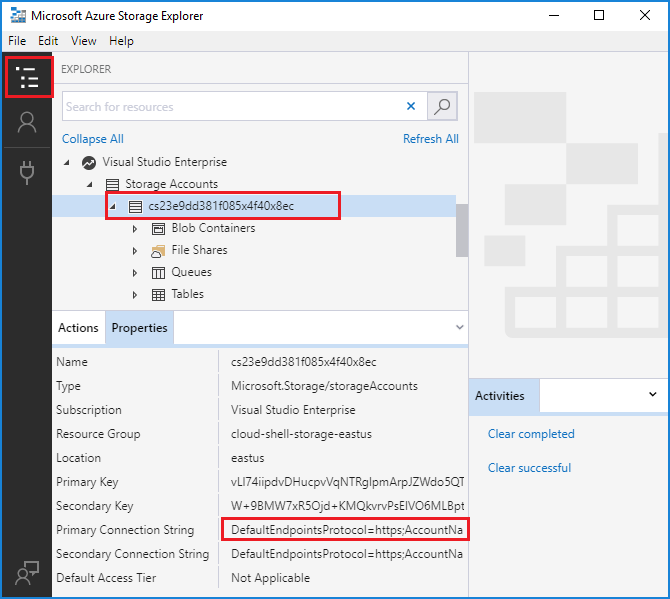Collapse the Visual Studio Enterprise node
Screen dimensions: 670x599
[67, 163]
